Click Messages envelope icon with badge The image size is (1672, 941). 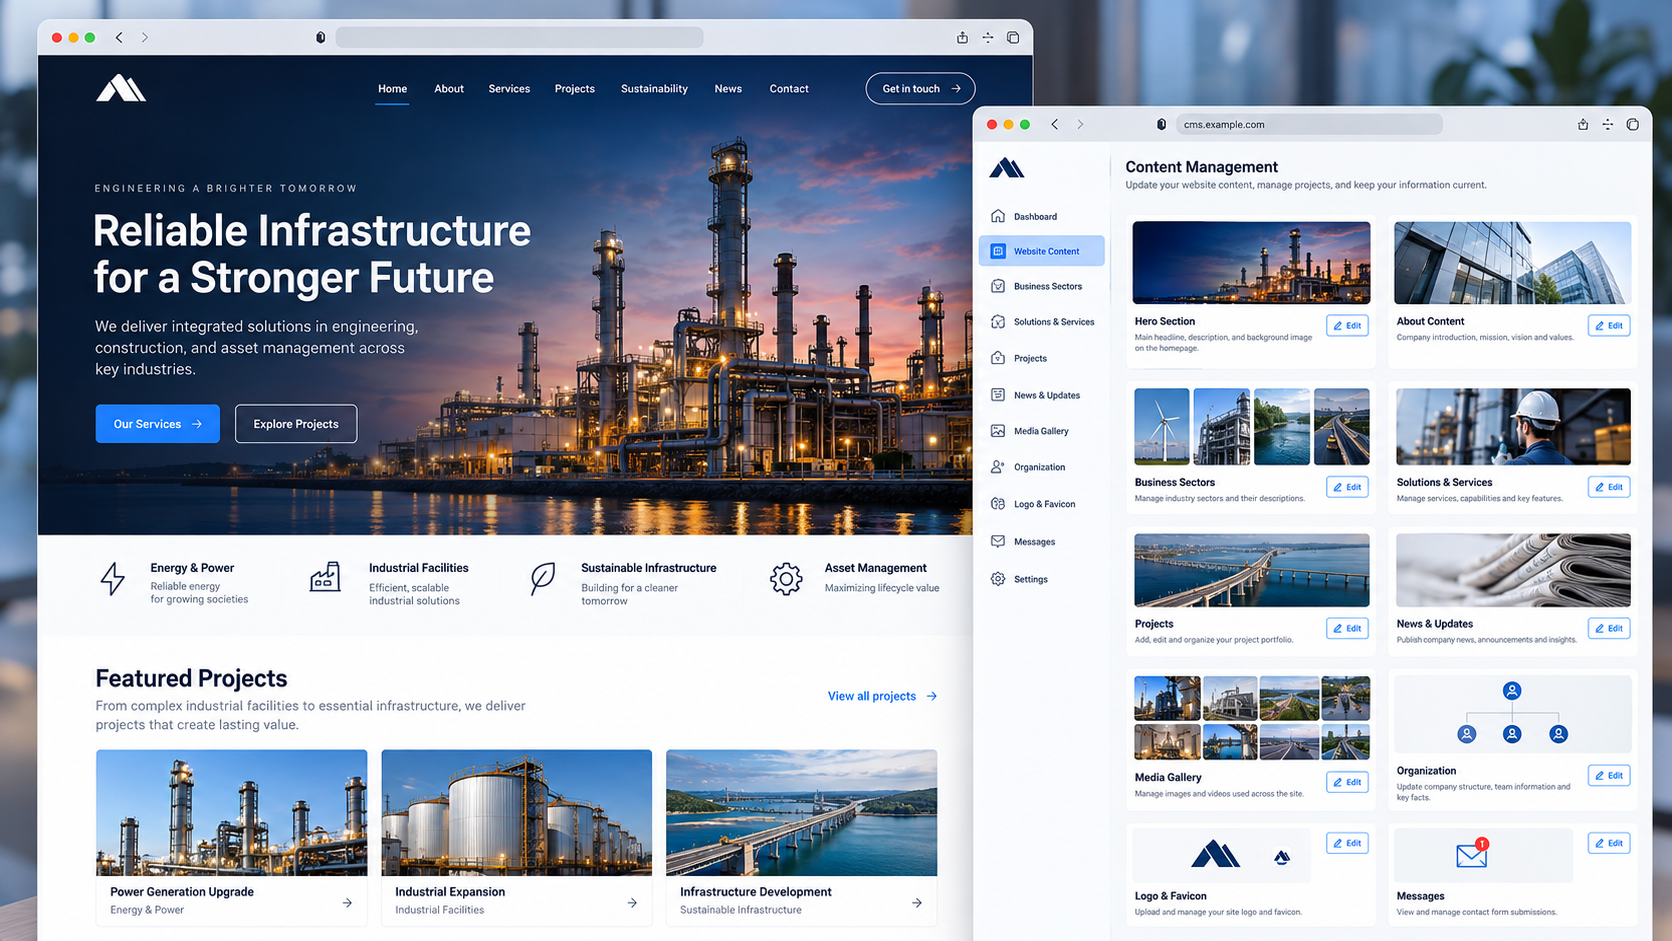click(x=1473, y=853)
